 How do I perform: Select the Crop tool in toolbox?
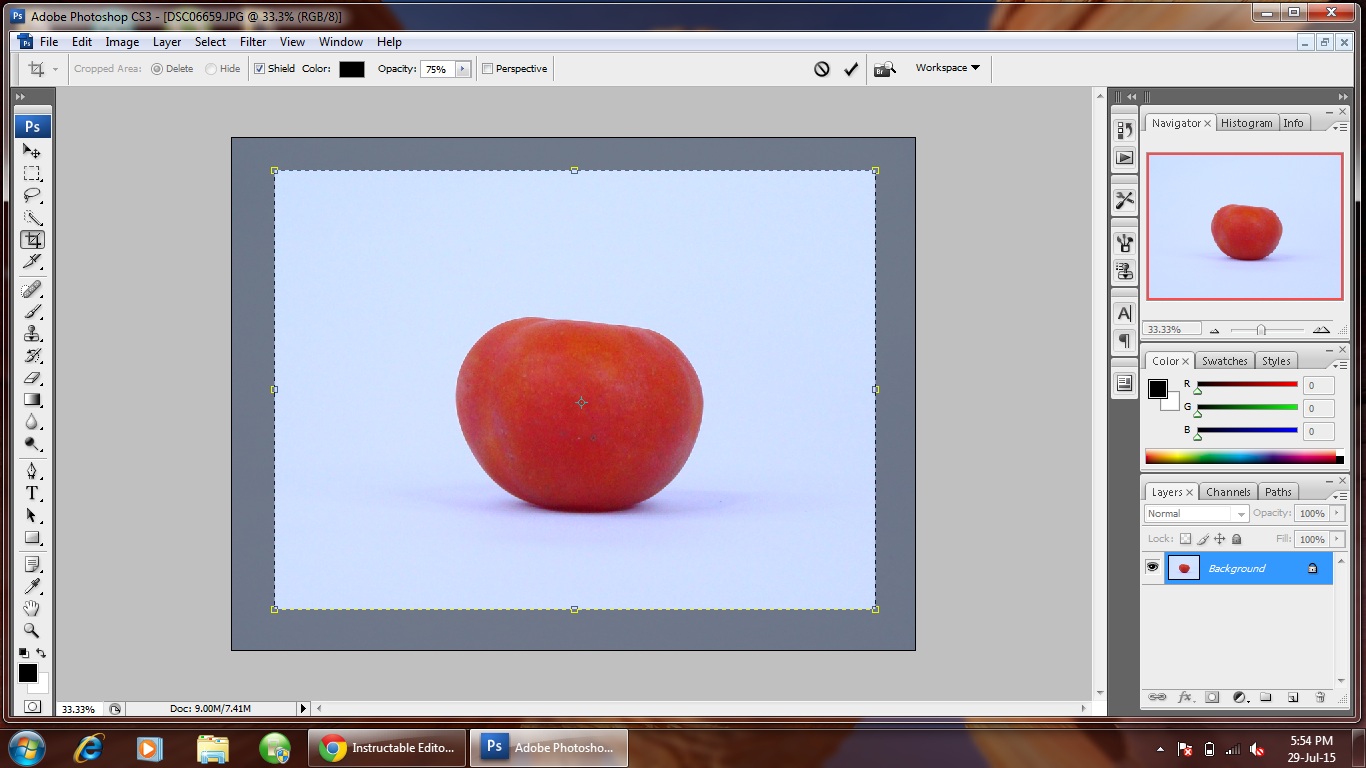(x=32, y=240)
